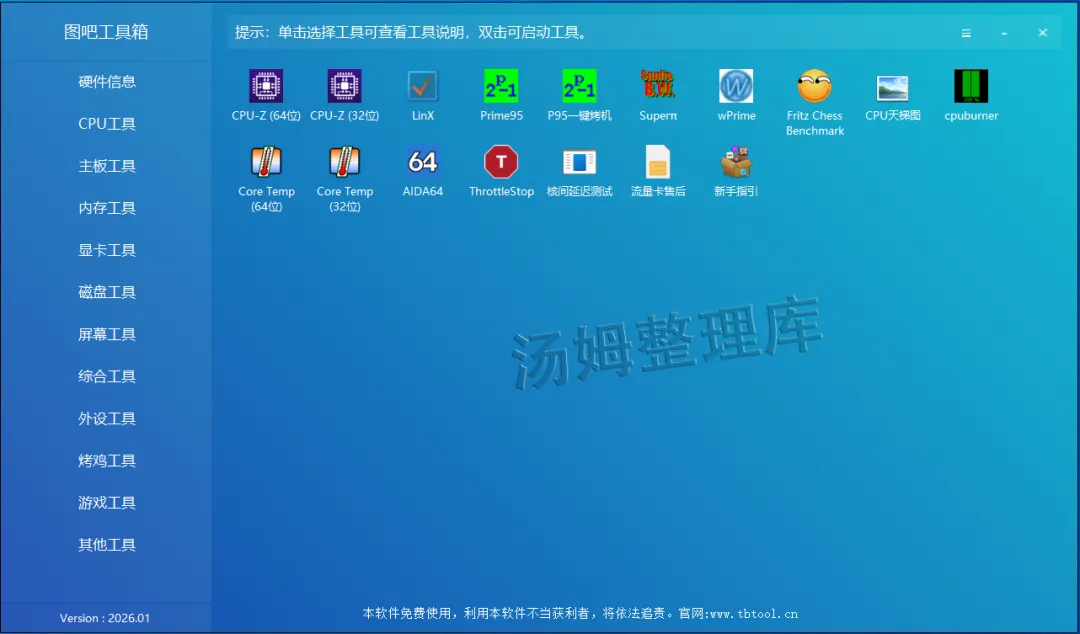The image size is (1080, 634).
Task: Switch to the 硬件信息 category
Action: click(107, 82)
